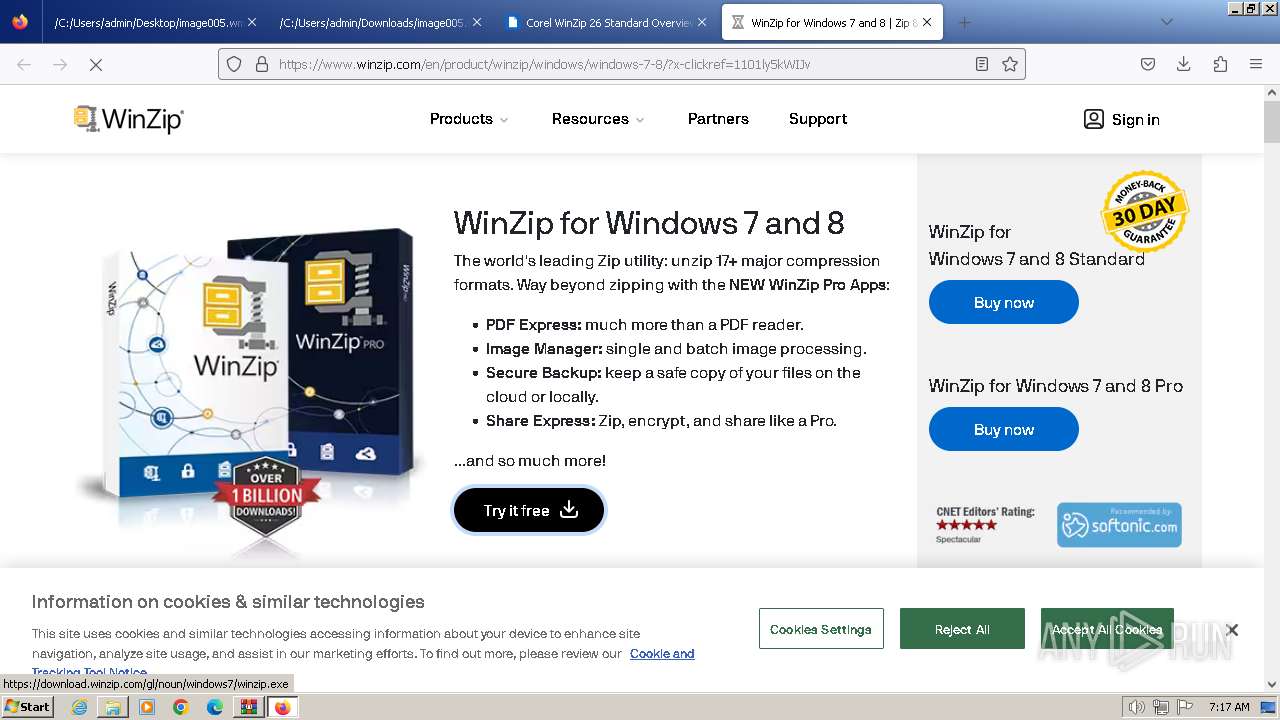Click Reject All cookies button
The height and width of the screenshot is (720, 1280).
962,629
